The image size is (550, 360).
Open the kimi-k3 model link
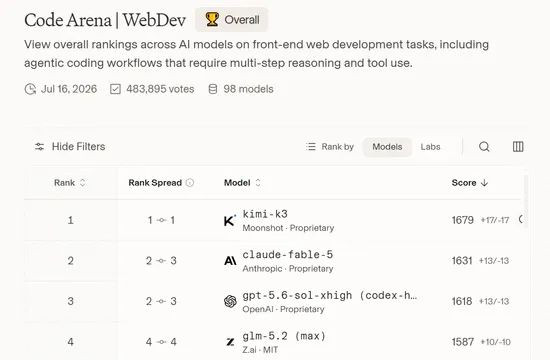[x=265, y=214]
